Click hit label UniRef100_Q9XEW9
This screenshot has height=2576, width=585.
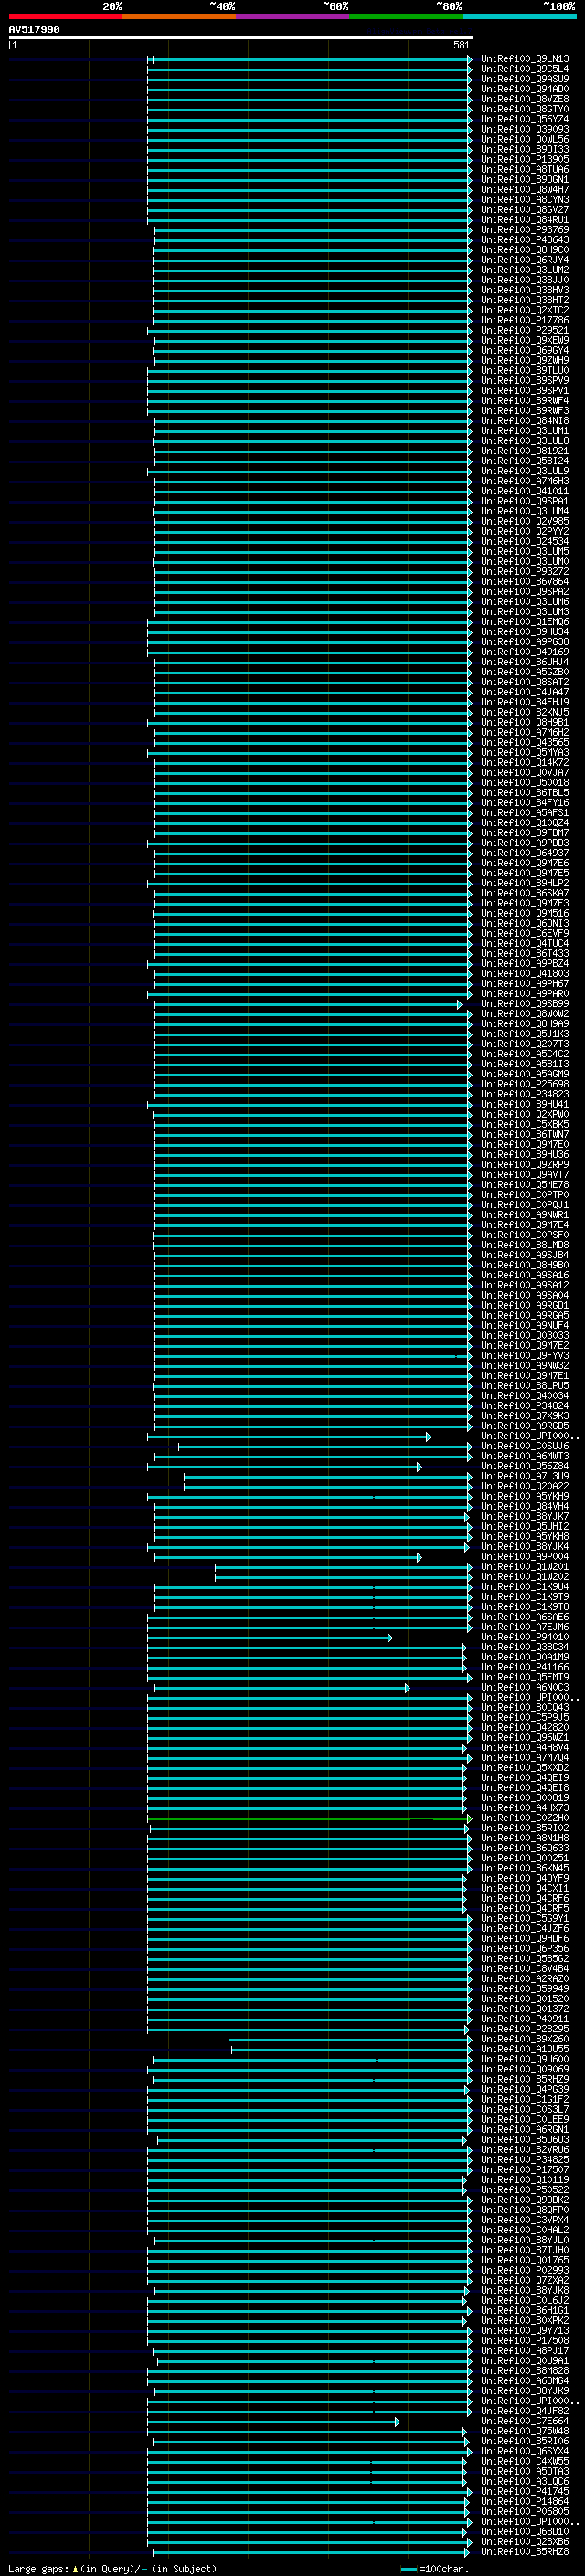(x=525, y=341)
